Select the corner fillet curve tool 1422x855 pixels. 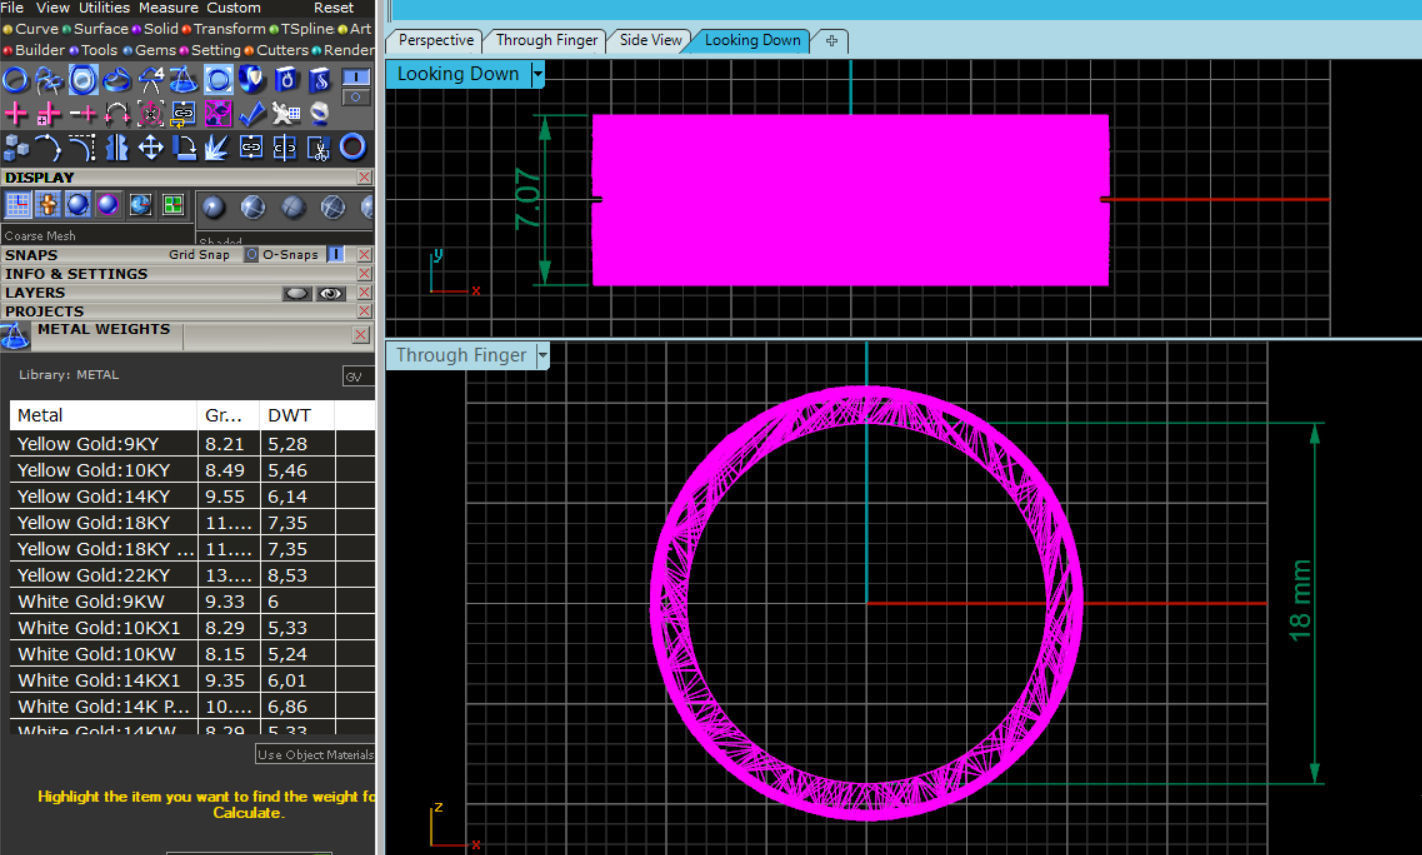click(83, 148)
